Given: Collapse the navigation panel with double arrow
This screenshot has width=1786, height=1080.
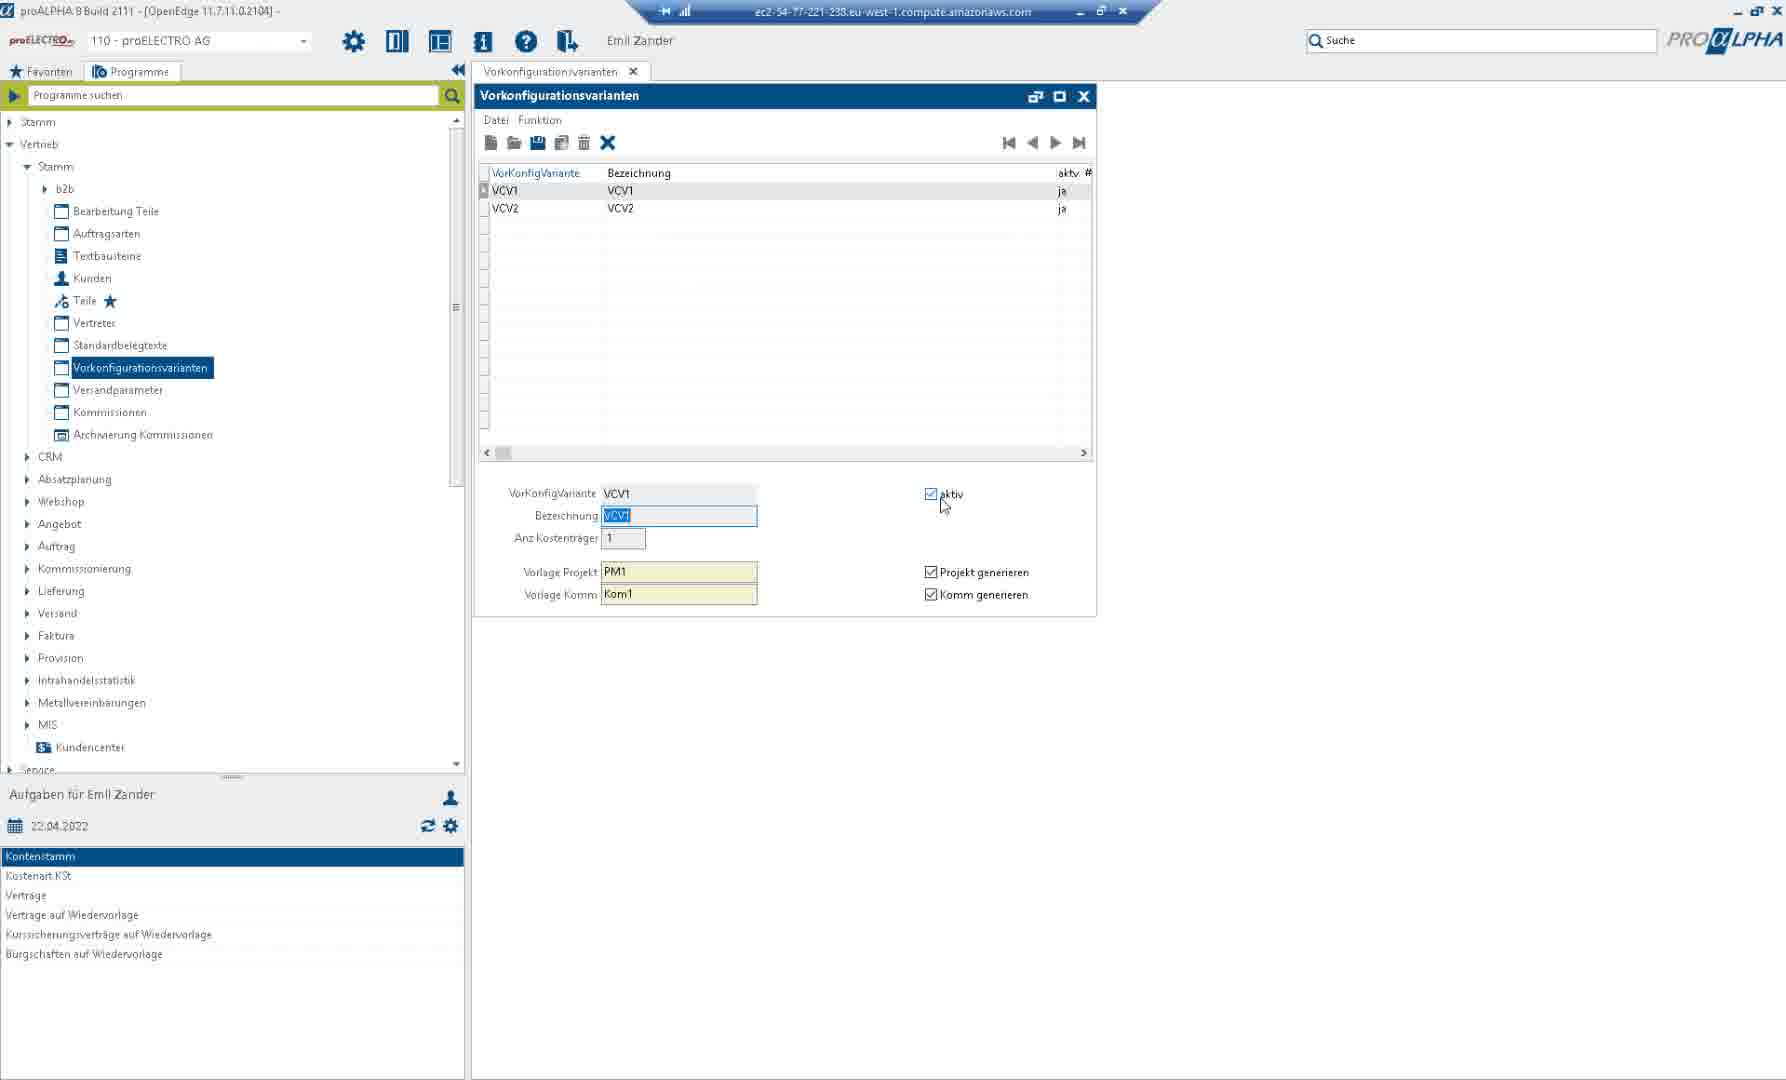Looking at the screenshot, I should [458, 70].
